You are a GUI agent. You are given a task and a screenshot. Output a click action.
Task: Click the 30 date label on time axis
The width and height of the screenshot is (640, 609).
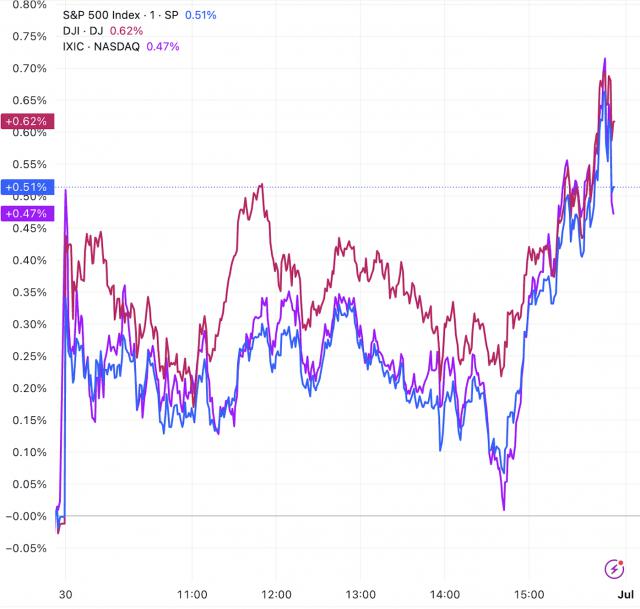[66, 592]
